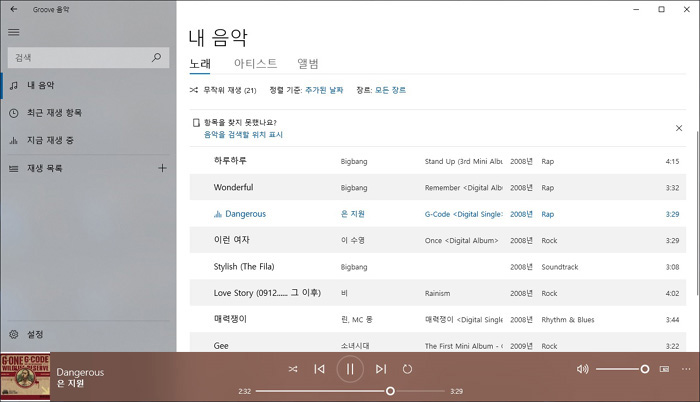Image resolution: width=700 pixels, height=402 pixels.
Task: Skip to previous track
Action: click(x=319, y=369)
